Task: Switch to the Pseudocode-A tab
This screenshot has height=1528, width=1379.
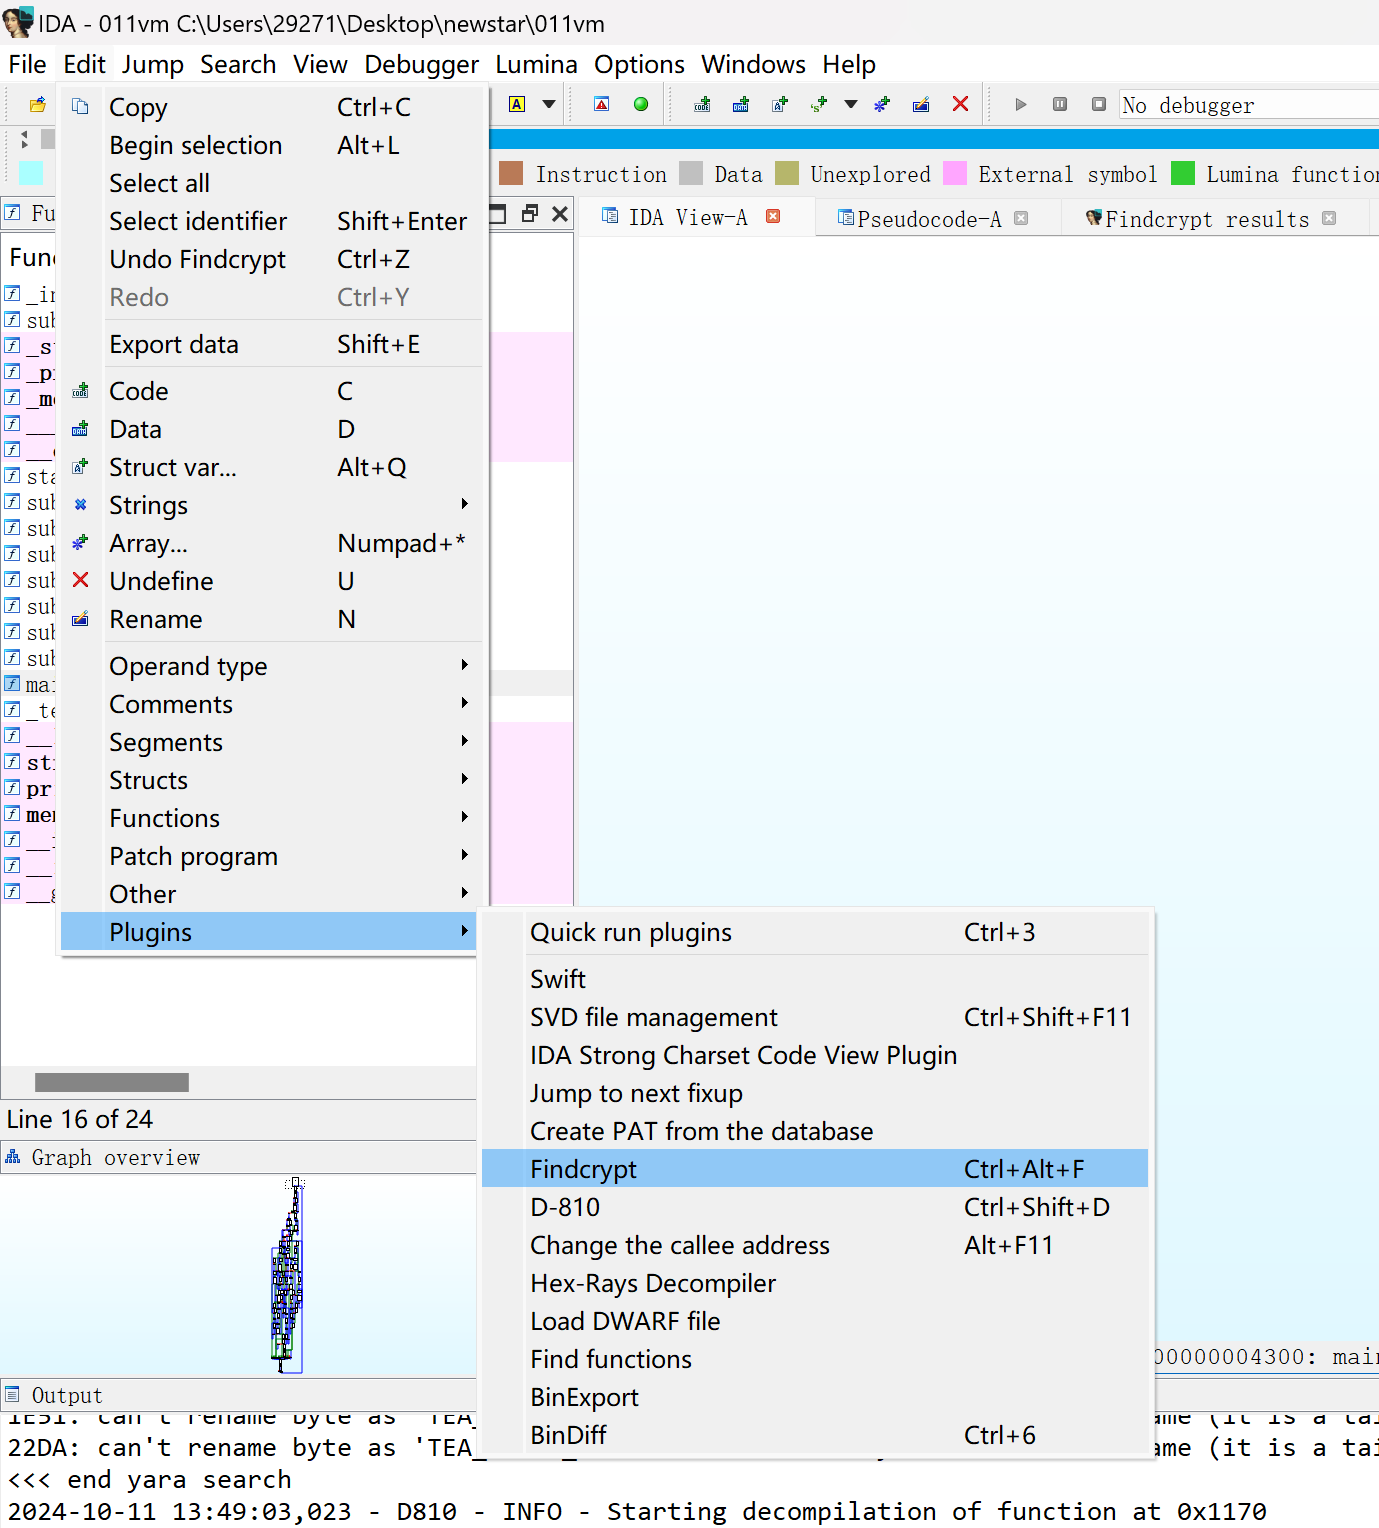Action: (x=930, y=218)
